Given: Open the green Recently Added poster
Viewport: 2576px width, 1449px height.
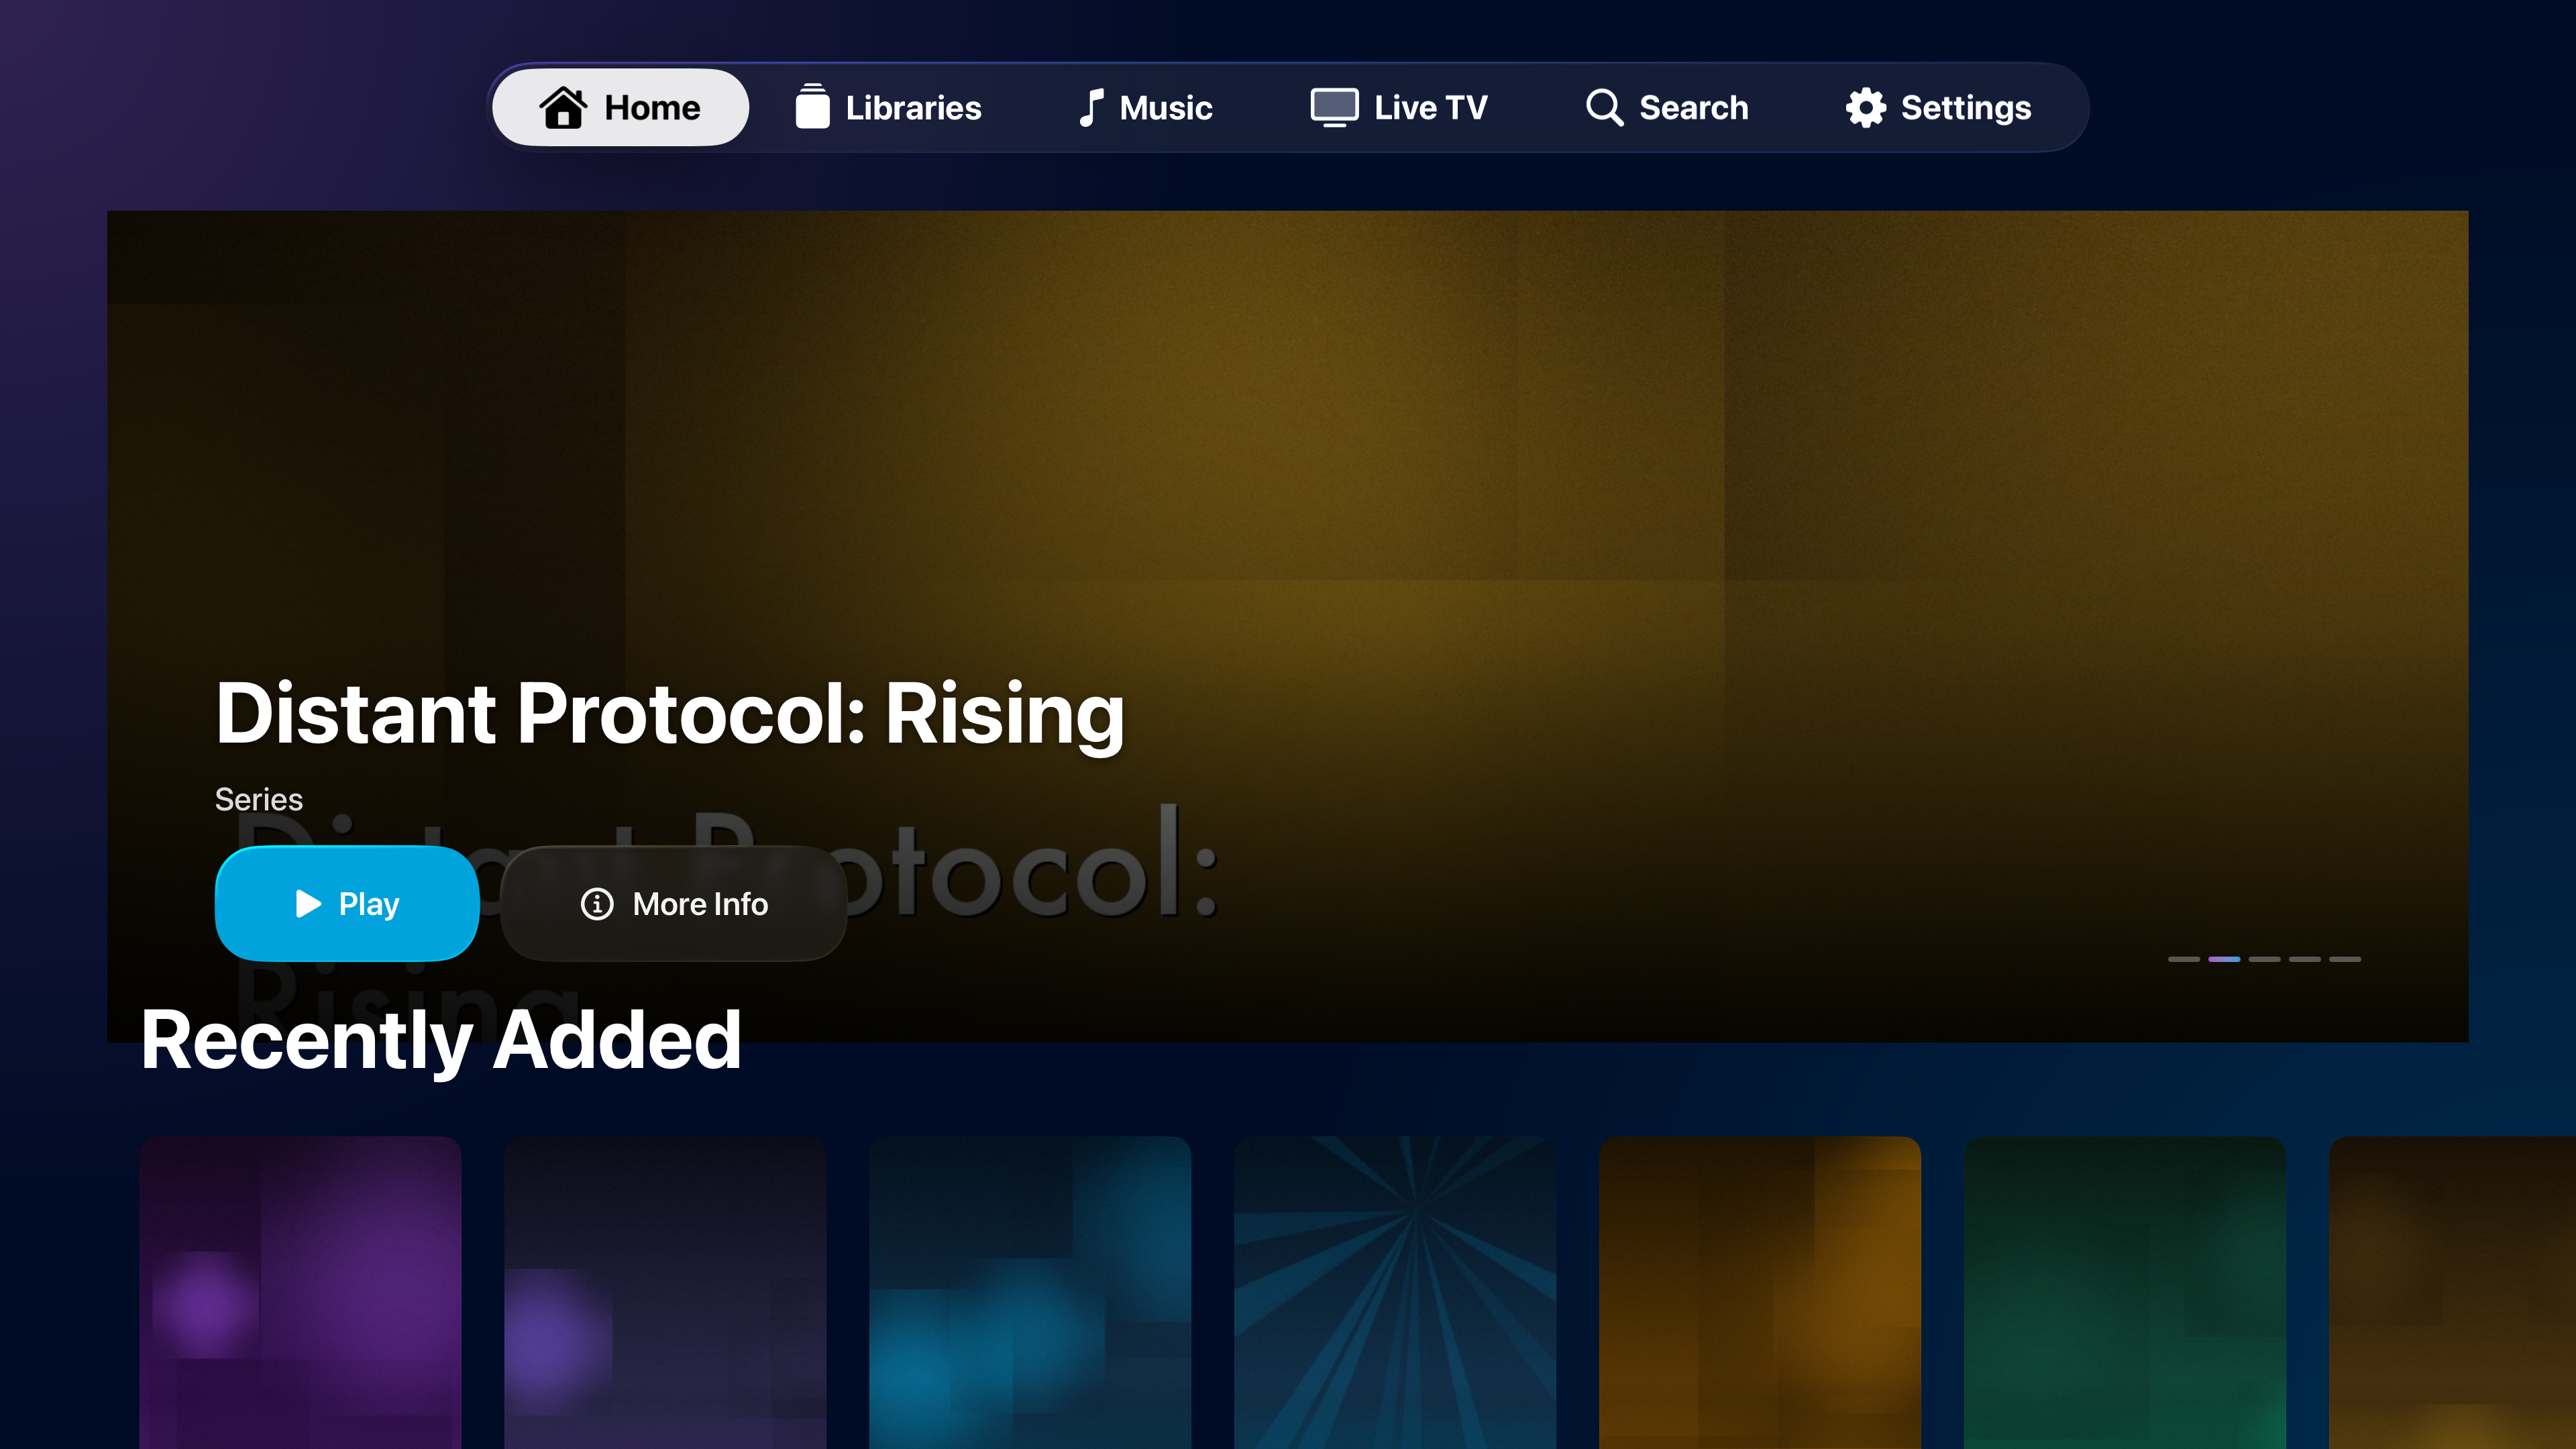Looking at the screenshot, I should (2125, 1292).
